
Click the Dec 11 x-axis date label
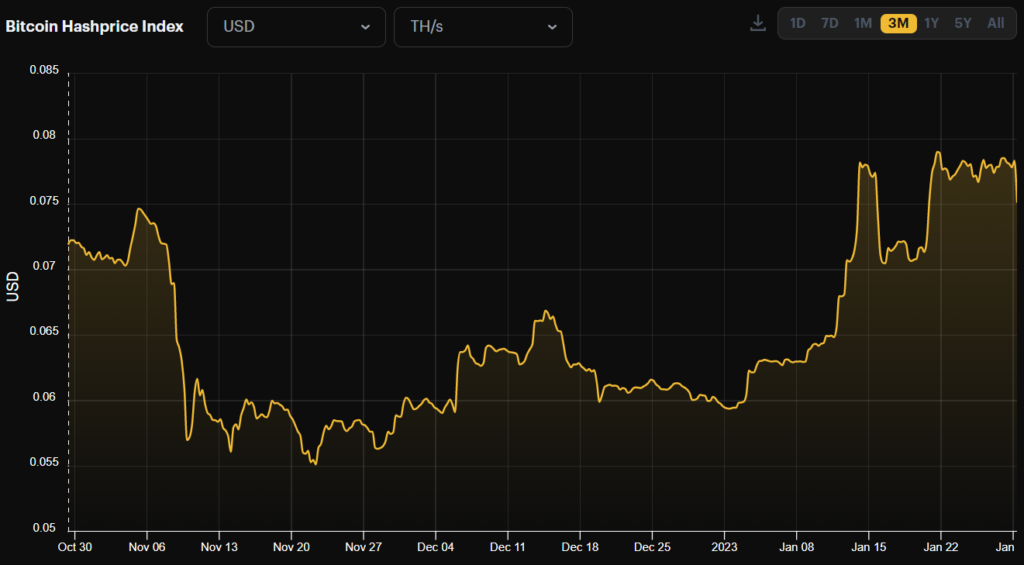click(x=508, y=548)
